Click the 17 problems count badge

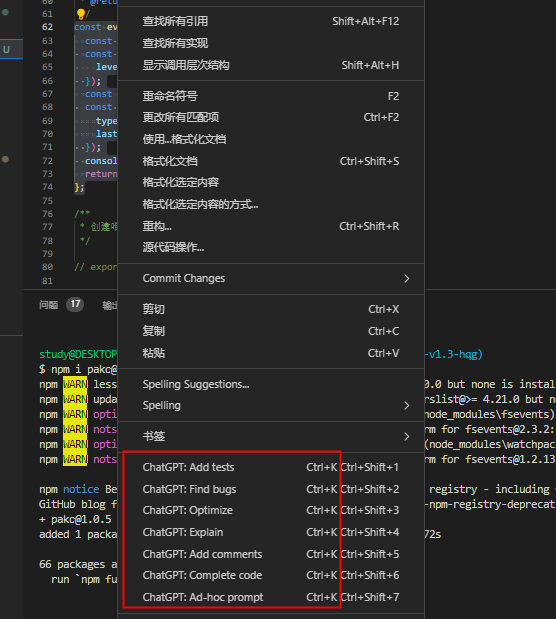[x=75, y=304]
